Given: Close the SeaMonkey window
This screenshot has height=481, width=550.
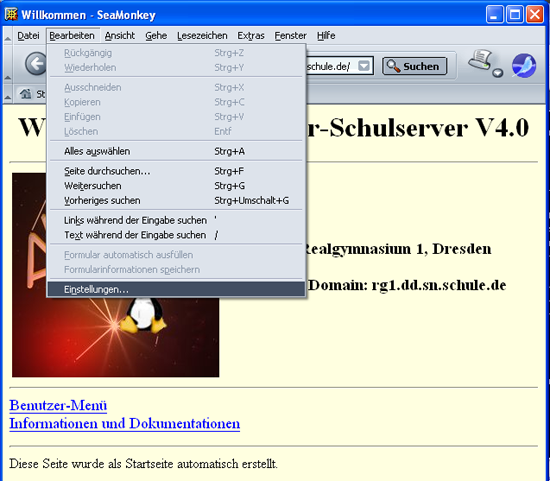Looking at the screenshot, I should coord(535,15).
